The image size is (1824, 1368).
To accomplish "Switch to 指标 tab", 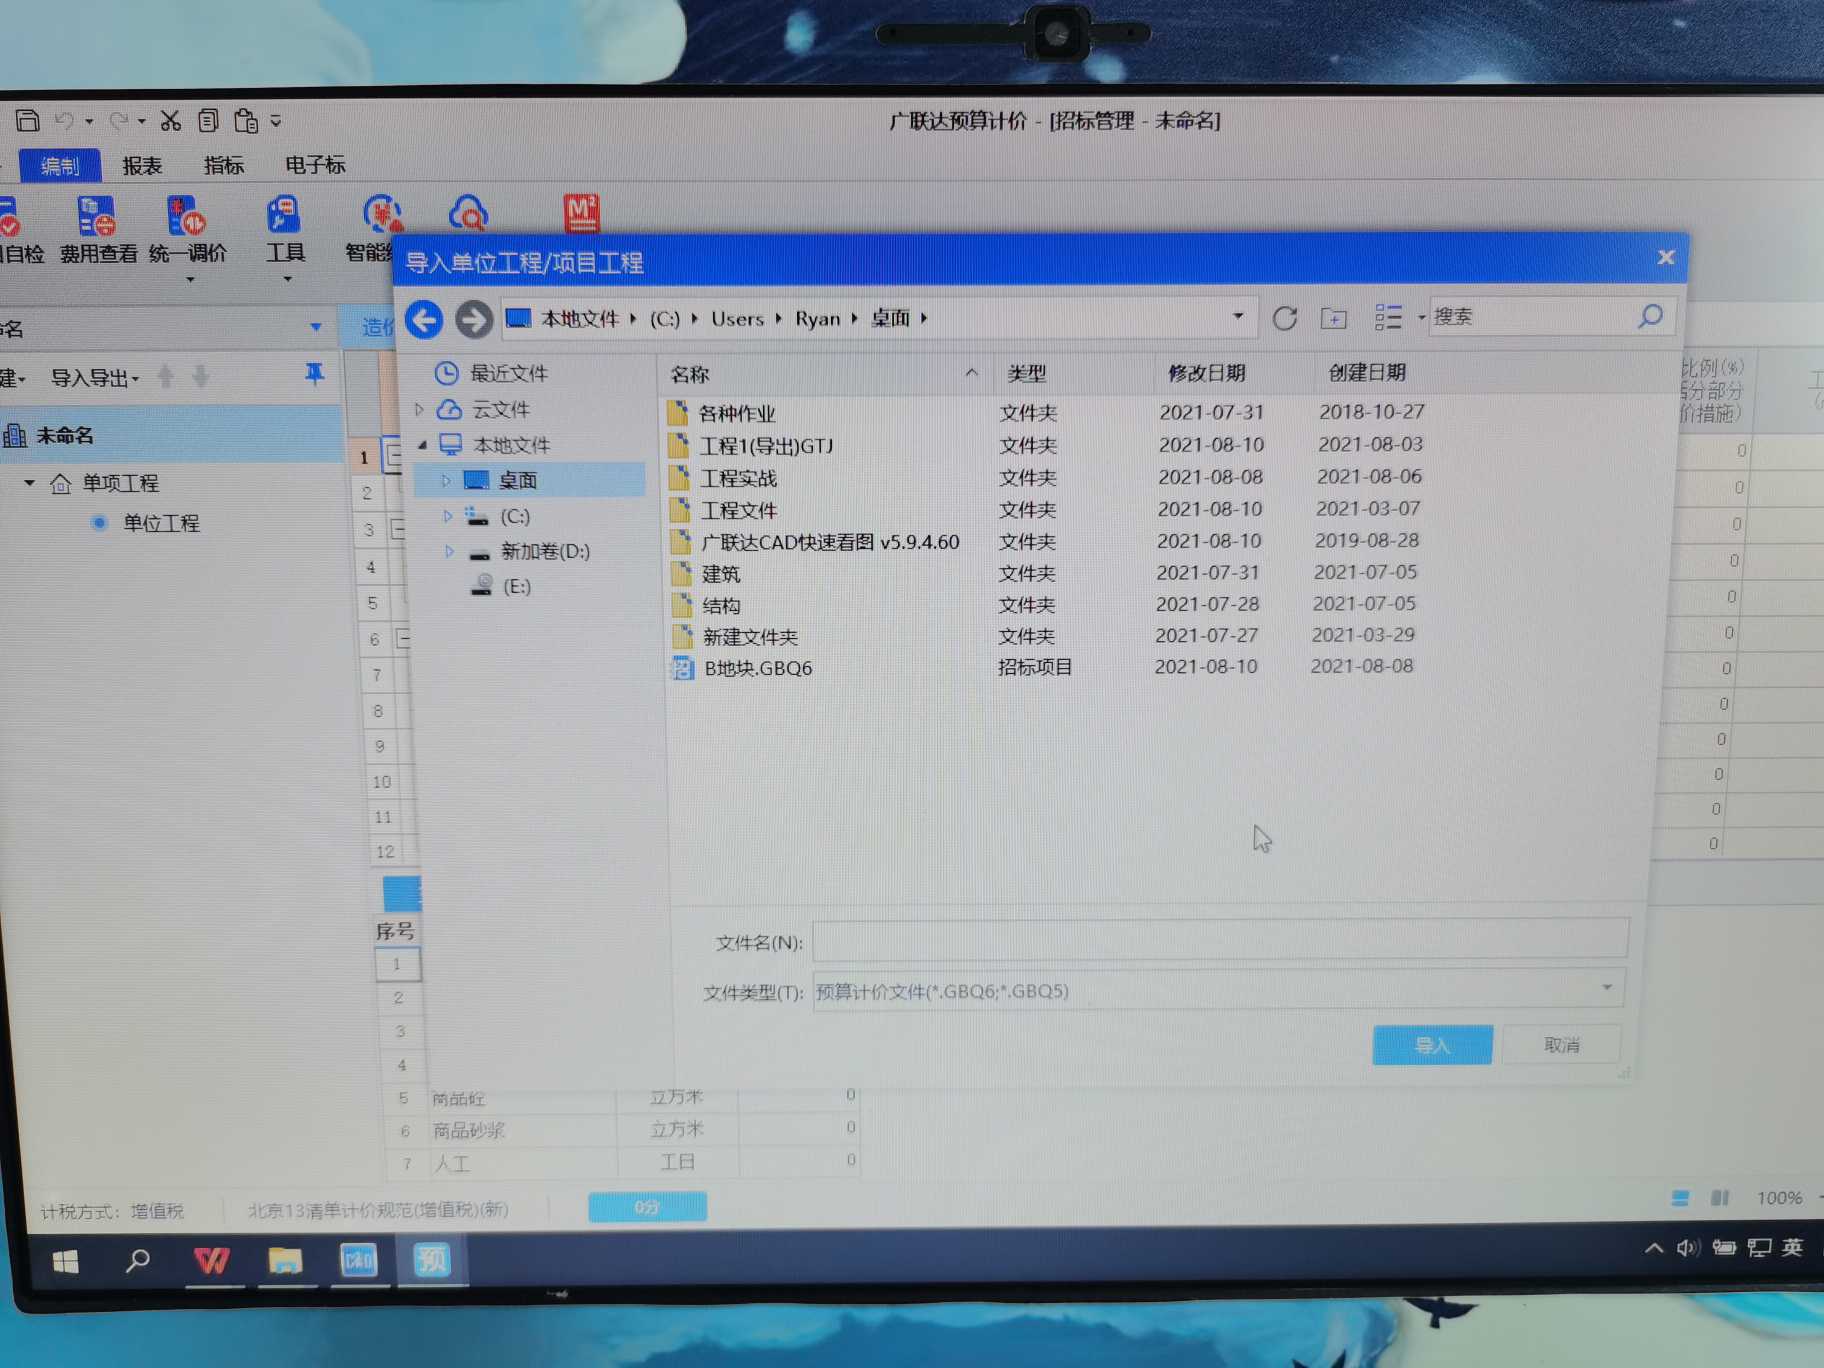I will coord(223,166).
